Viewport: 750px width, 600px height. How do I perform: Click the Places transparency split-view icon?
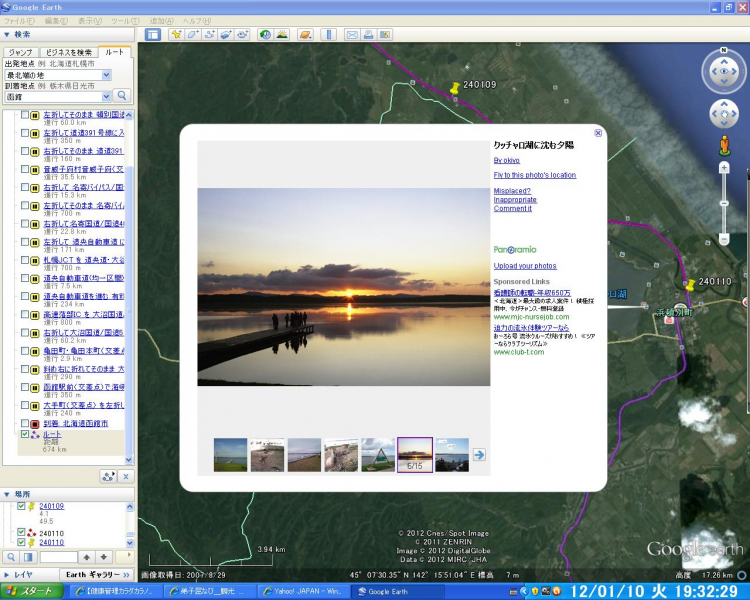pyautogui.click(x=28, y=557)
